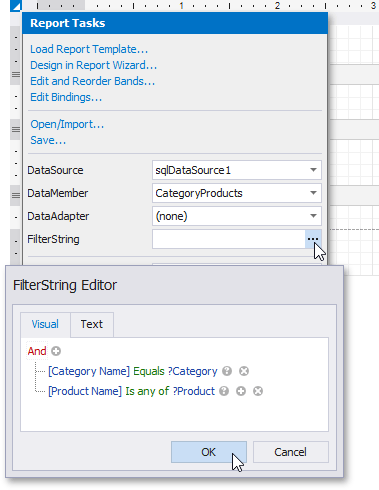The width and height of the screenshot is (379, 490).
Task: Select the third band handle on the vertical ruler
Action: click(x=16, y=195)
